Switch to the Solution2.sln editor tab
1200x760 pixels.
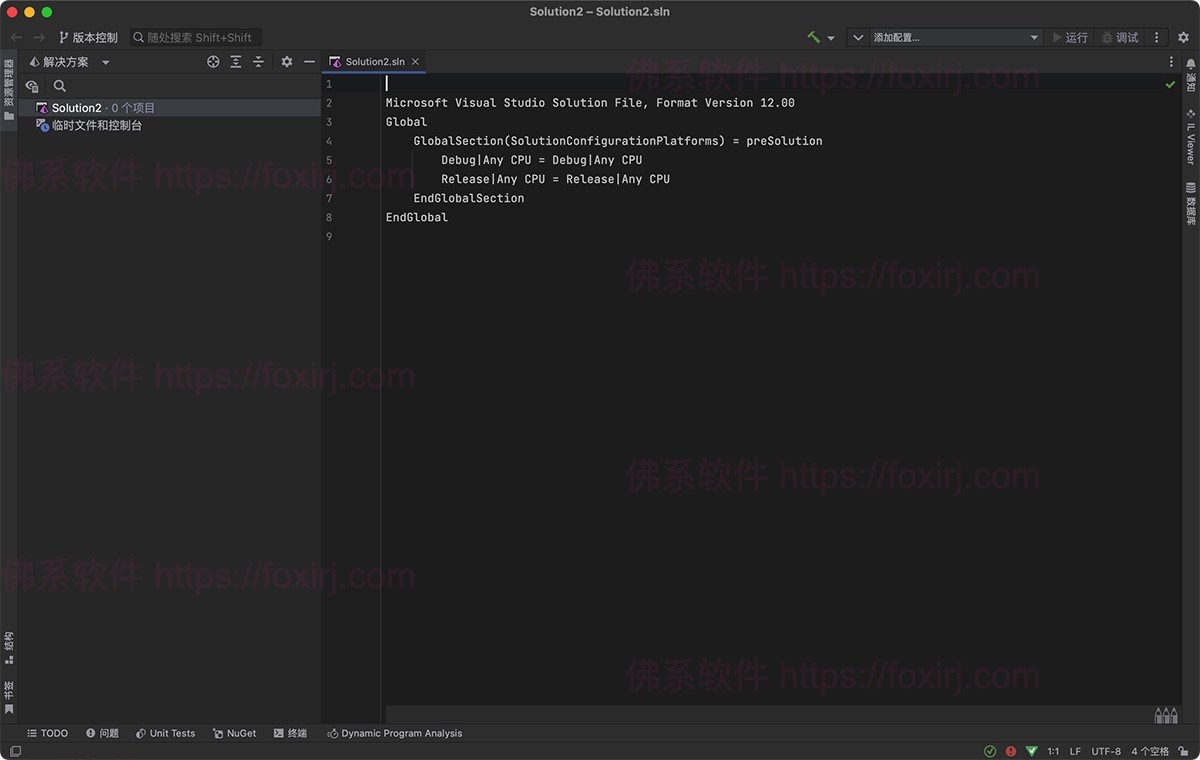click(374, 60)
